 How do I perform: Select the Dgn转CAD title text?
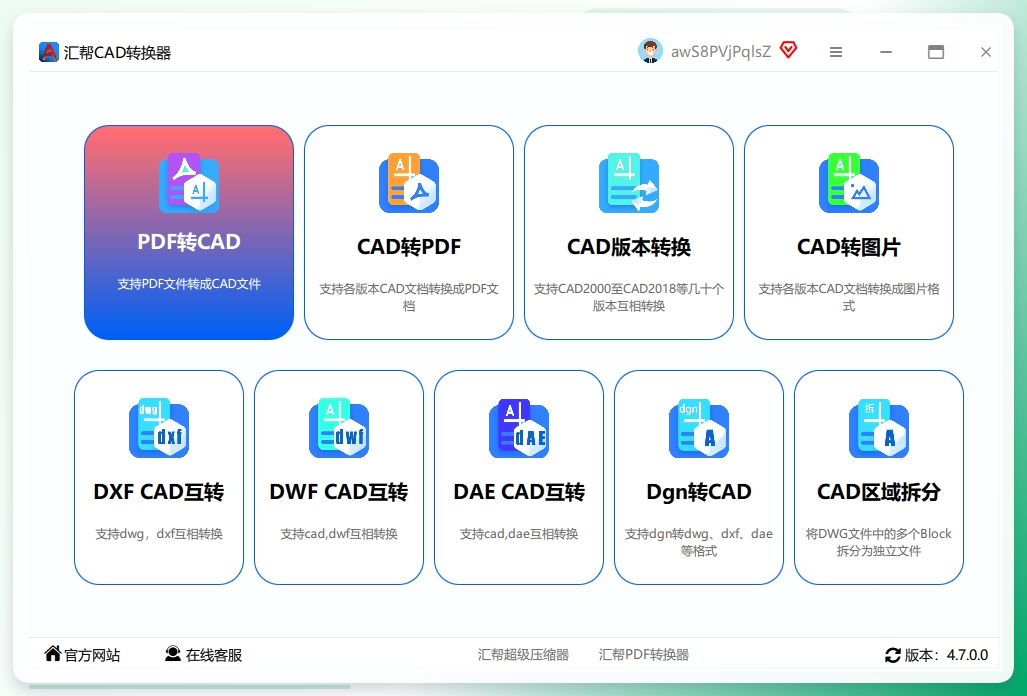[699, 492]
